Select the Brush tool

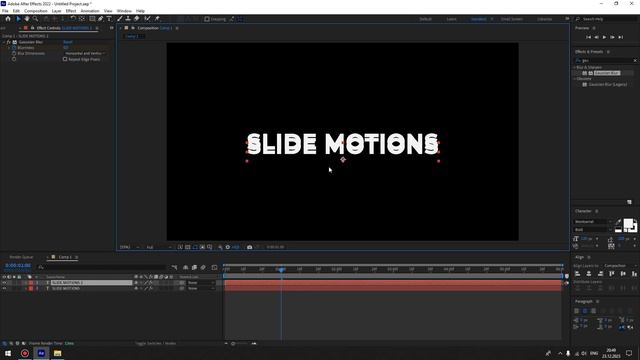click(120, 19)
